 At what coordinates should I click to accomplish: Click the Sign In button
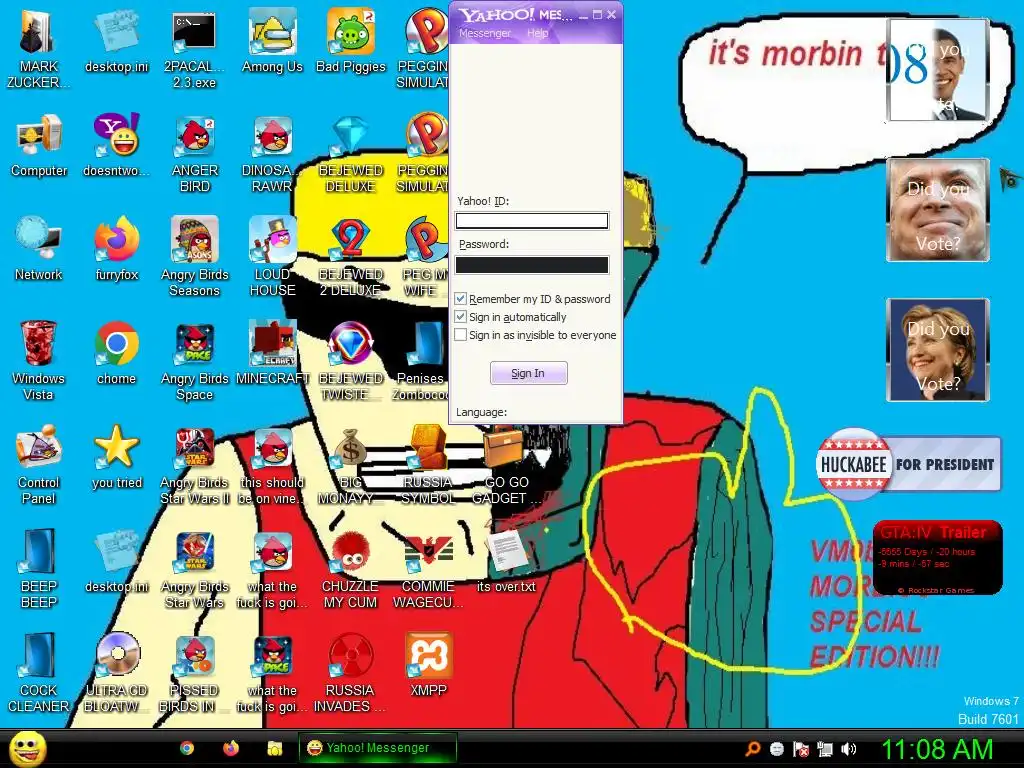pos(528,373)
